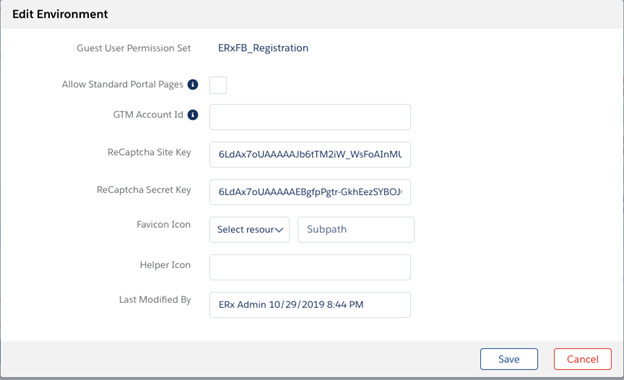624x380 pixels.
Task: Enable the Allow Standard Portal Pages checkbox
Action: 218,85
